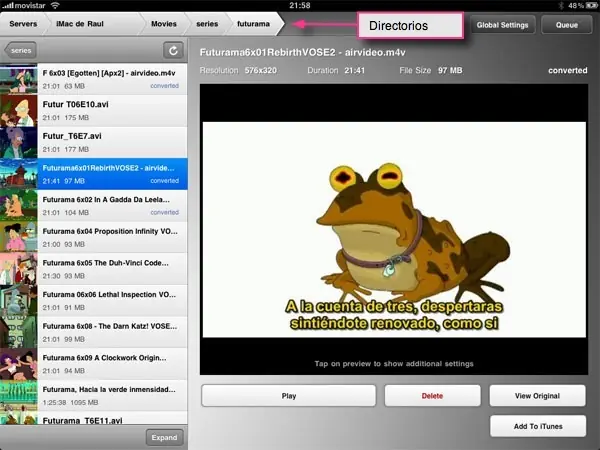Screen dimensions: 600x450
Task: Open the Servers breadcrumb
Action: (x=23, y=24)
